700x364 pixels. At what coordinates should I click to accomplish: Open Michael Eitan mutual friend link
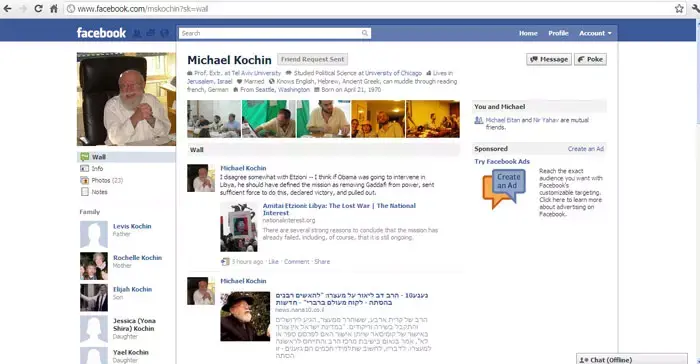point(503,120)
